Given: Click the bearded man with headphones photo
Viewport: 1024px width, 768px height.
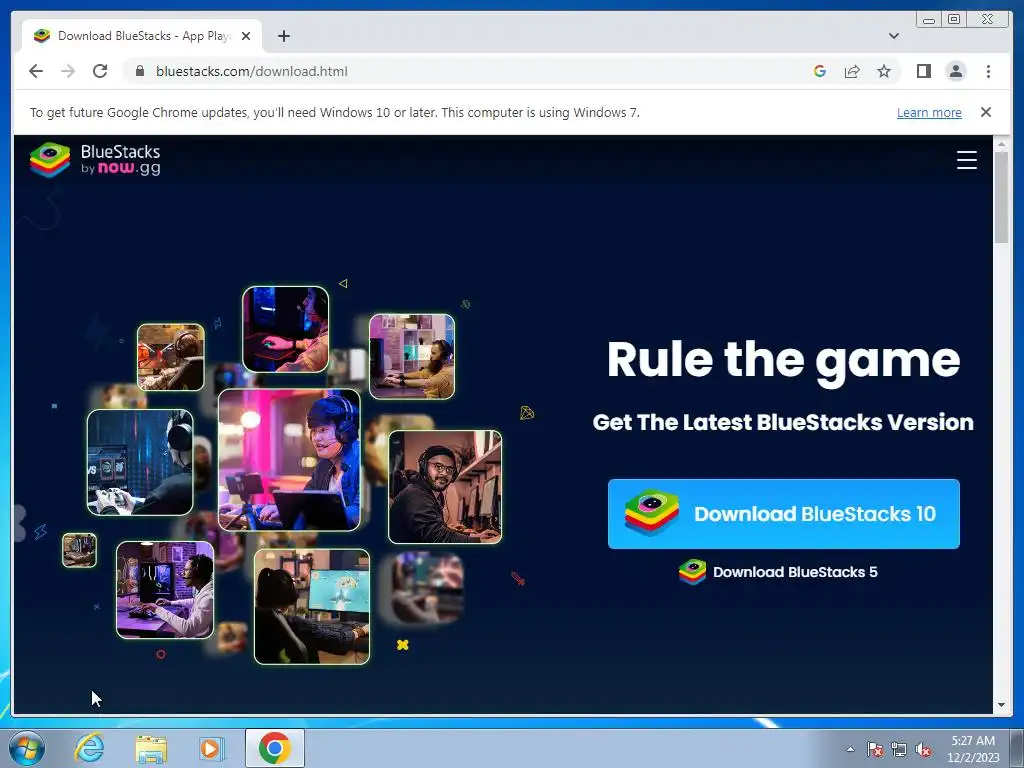Looking at the screenshot, I should (445, 487).
